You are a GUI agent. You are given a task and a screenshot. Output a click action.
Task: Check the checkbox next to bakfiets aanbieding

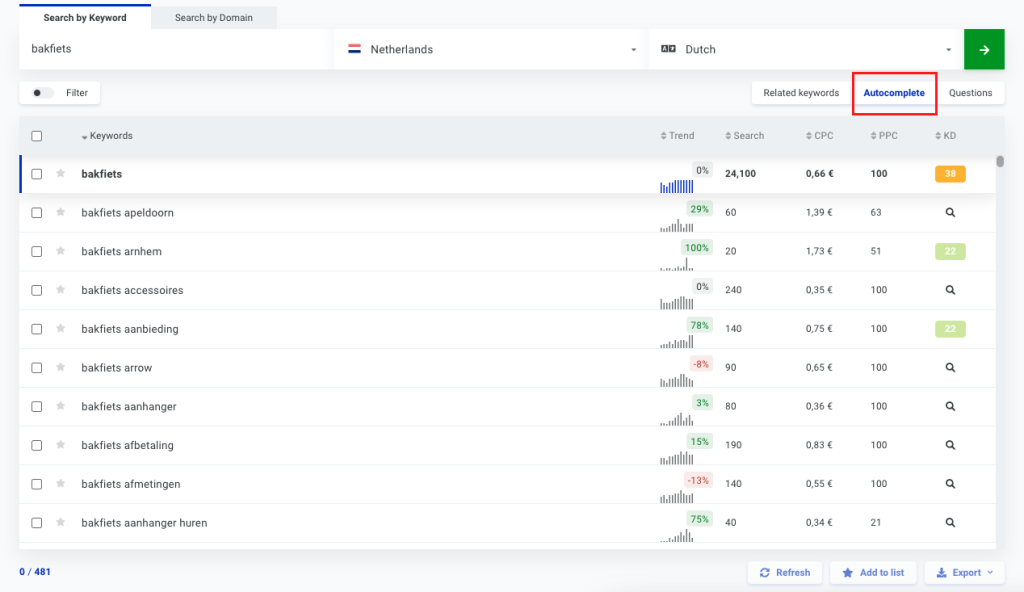[37, 329]
